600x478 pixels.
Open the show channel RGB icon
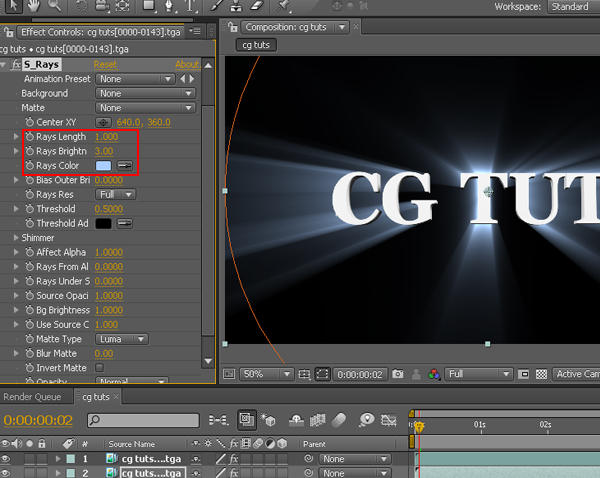pyautogui.click(x=433, y=374)
